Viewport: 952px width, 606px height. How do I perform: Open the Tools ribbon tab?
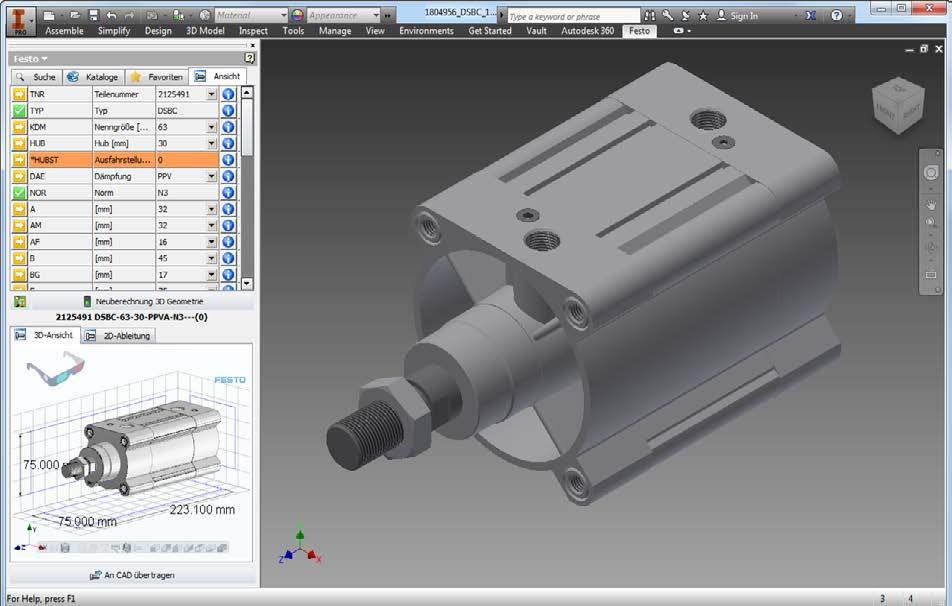(x=293, y=30)
